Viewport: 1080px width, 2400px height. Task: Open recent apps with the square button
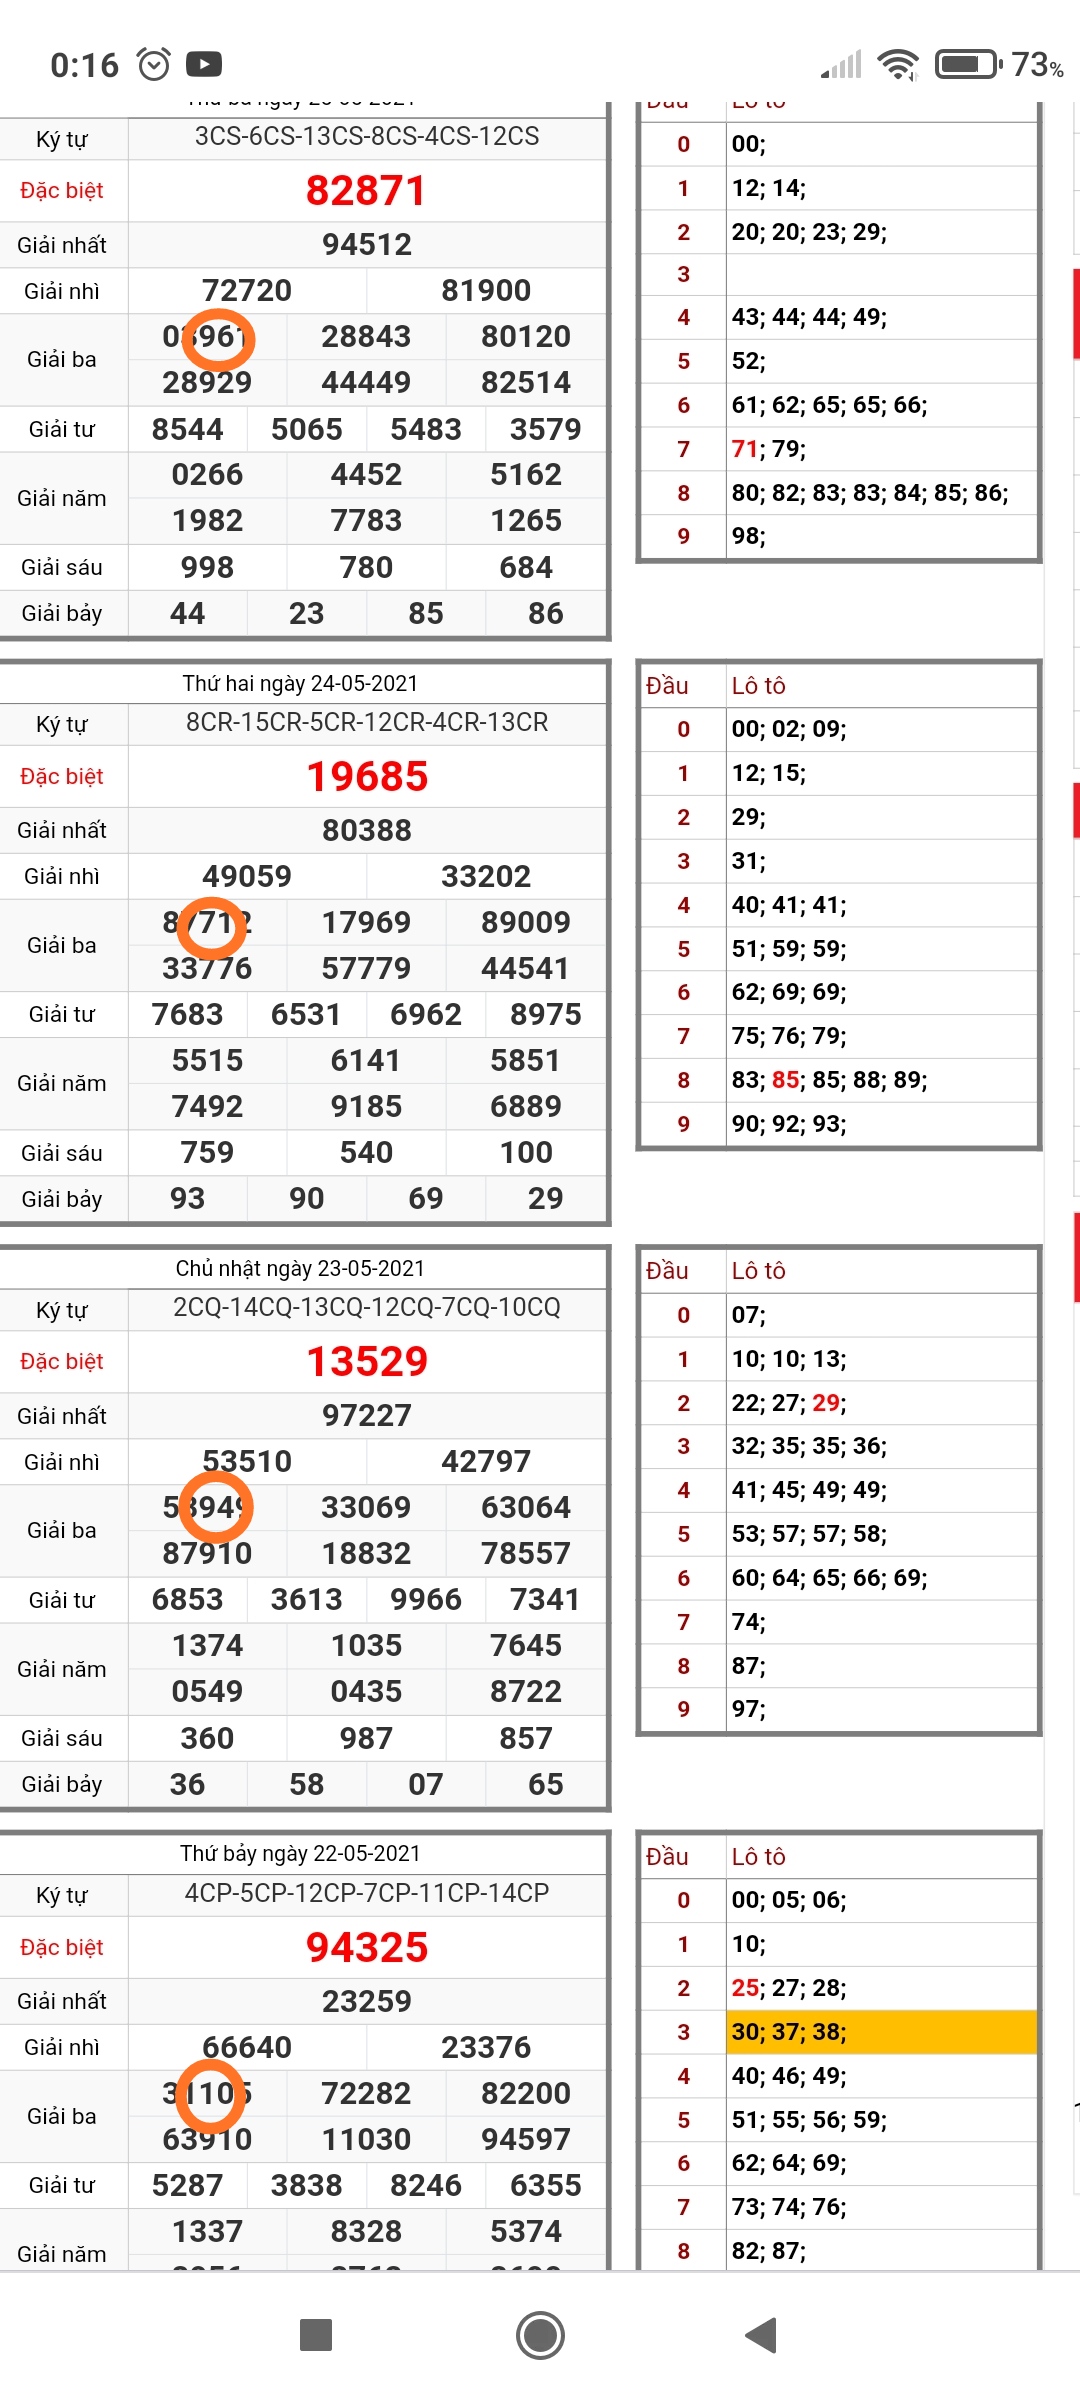pos(316,2335)
